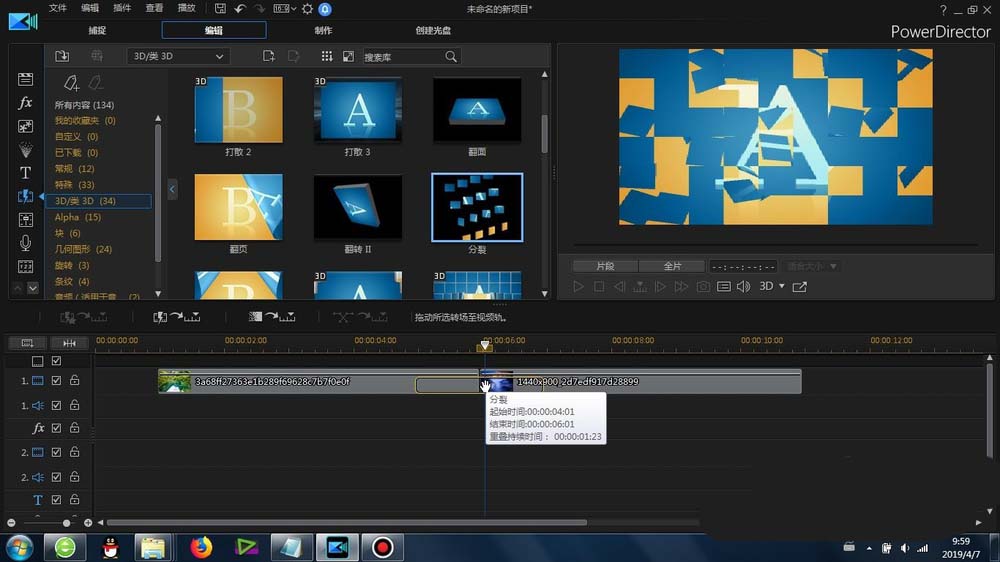Toggle audio track 1 enable checkbox
The height and width of the screenshot is (562, 1000).
click(x=56, y=405)
